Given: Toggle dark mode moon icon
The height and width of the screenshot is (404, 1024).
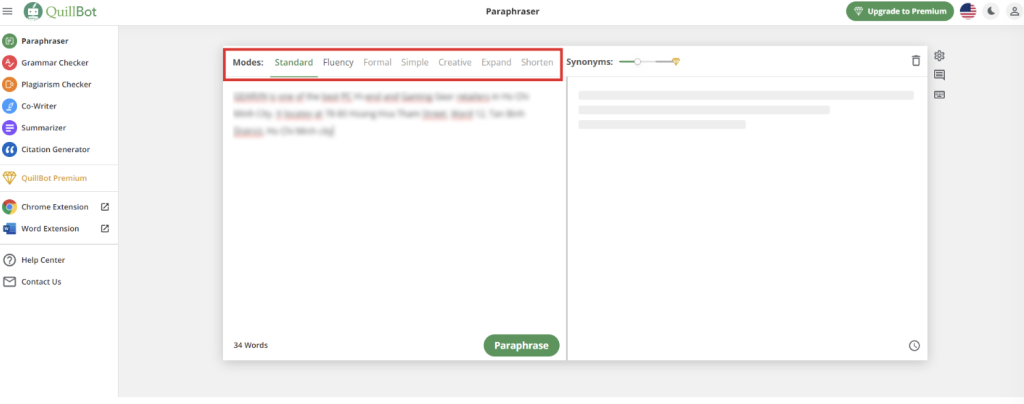Looking at the screenshot, I should tap(991, 11).
